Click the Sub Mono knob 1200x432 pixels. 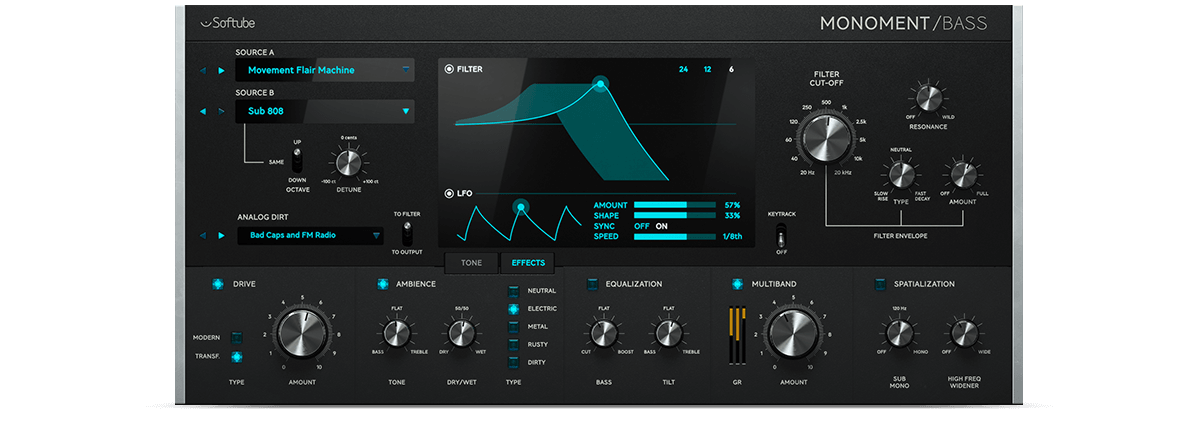tap(898, 333)
